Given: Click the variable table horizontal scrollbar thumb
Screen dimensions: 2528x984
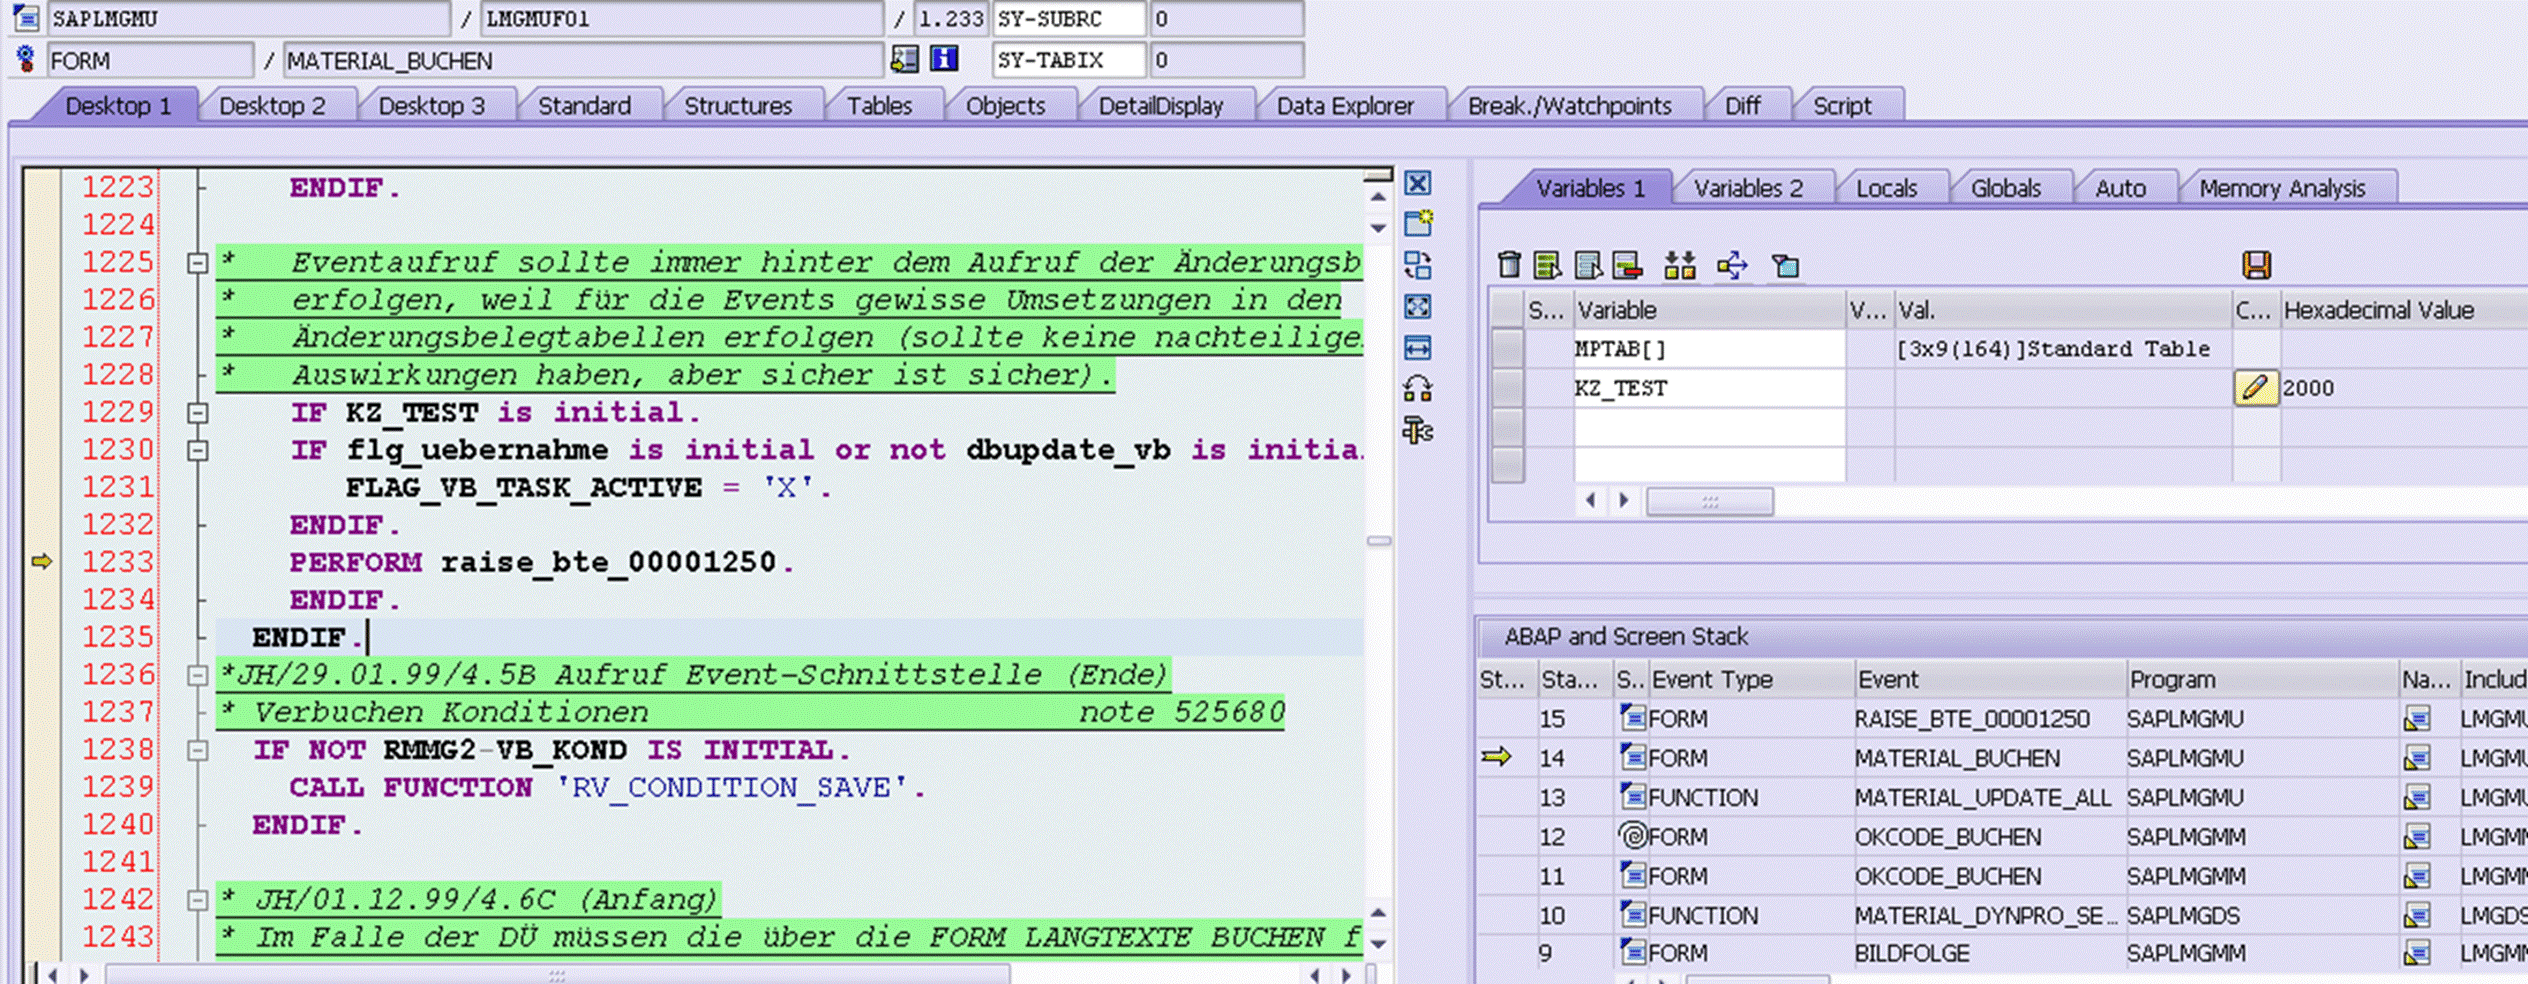Looking at the screenshot, I should [x=1710, y=501].
